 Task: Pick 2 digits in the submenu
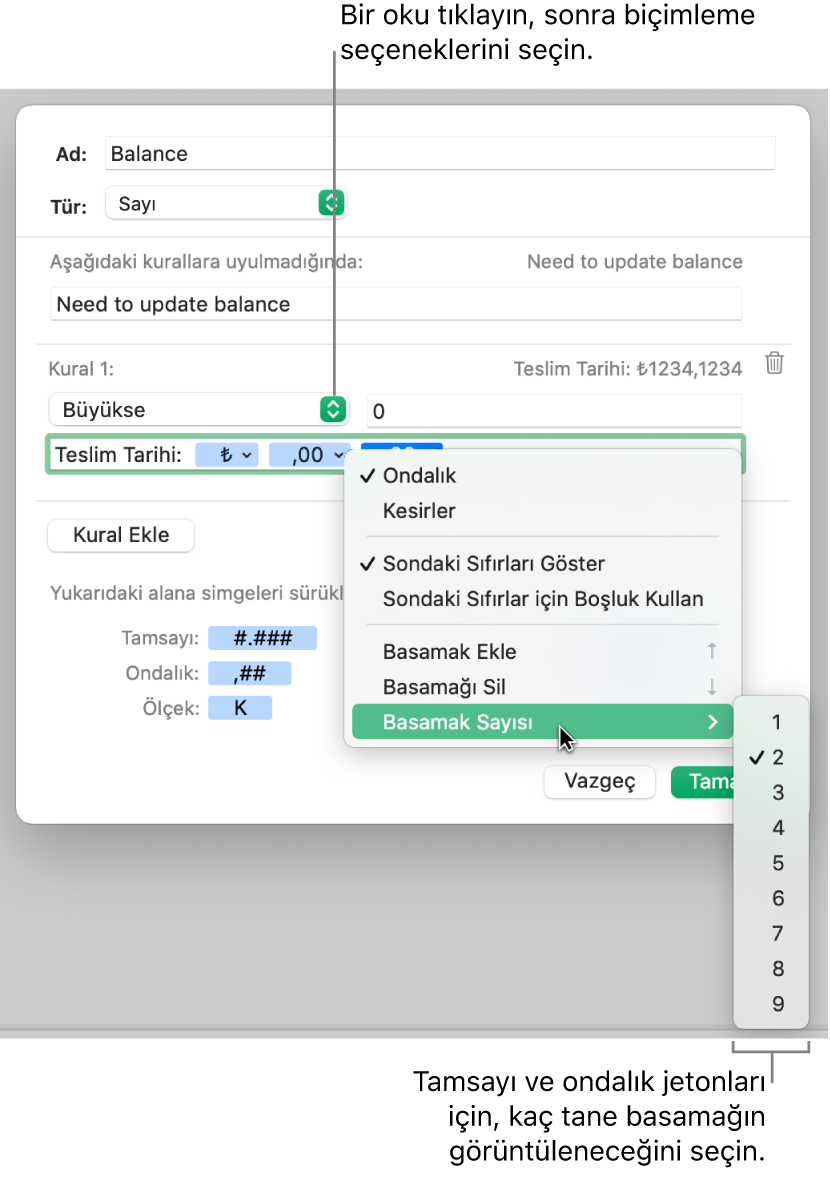771,757
